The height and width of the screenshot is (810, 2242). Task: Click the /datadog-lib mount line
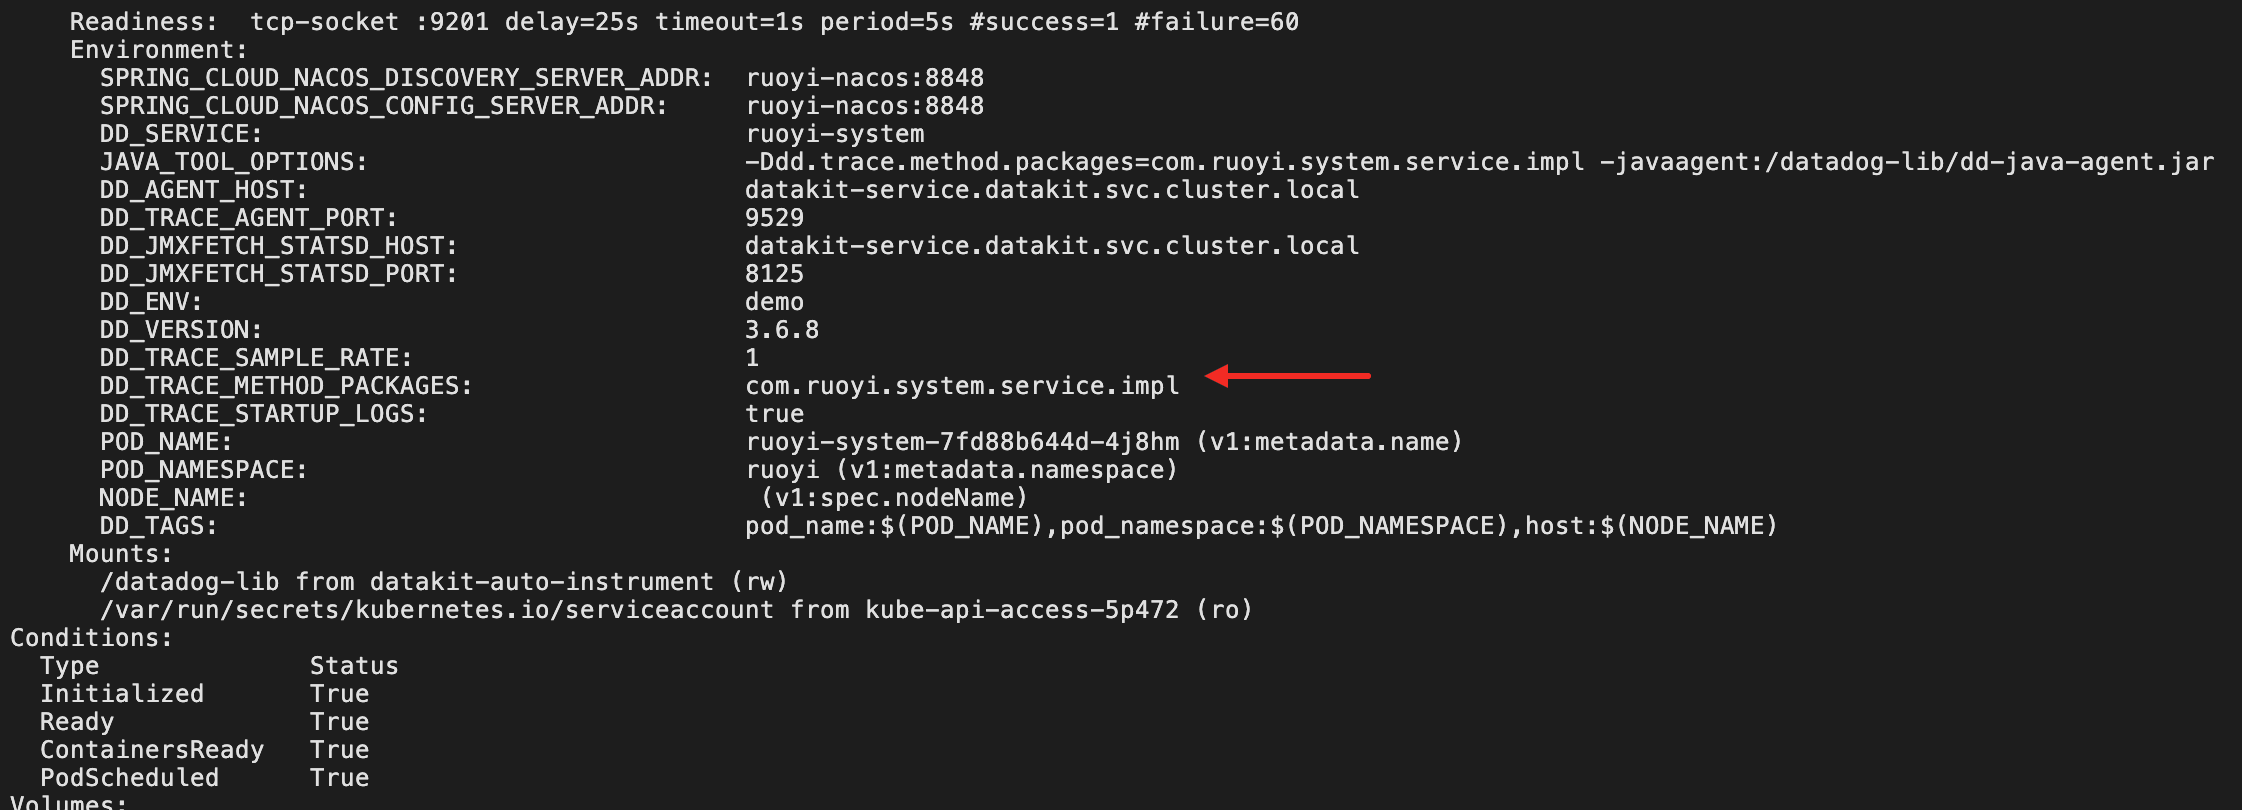click(x=444, y=582)
